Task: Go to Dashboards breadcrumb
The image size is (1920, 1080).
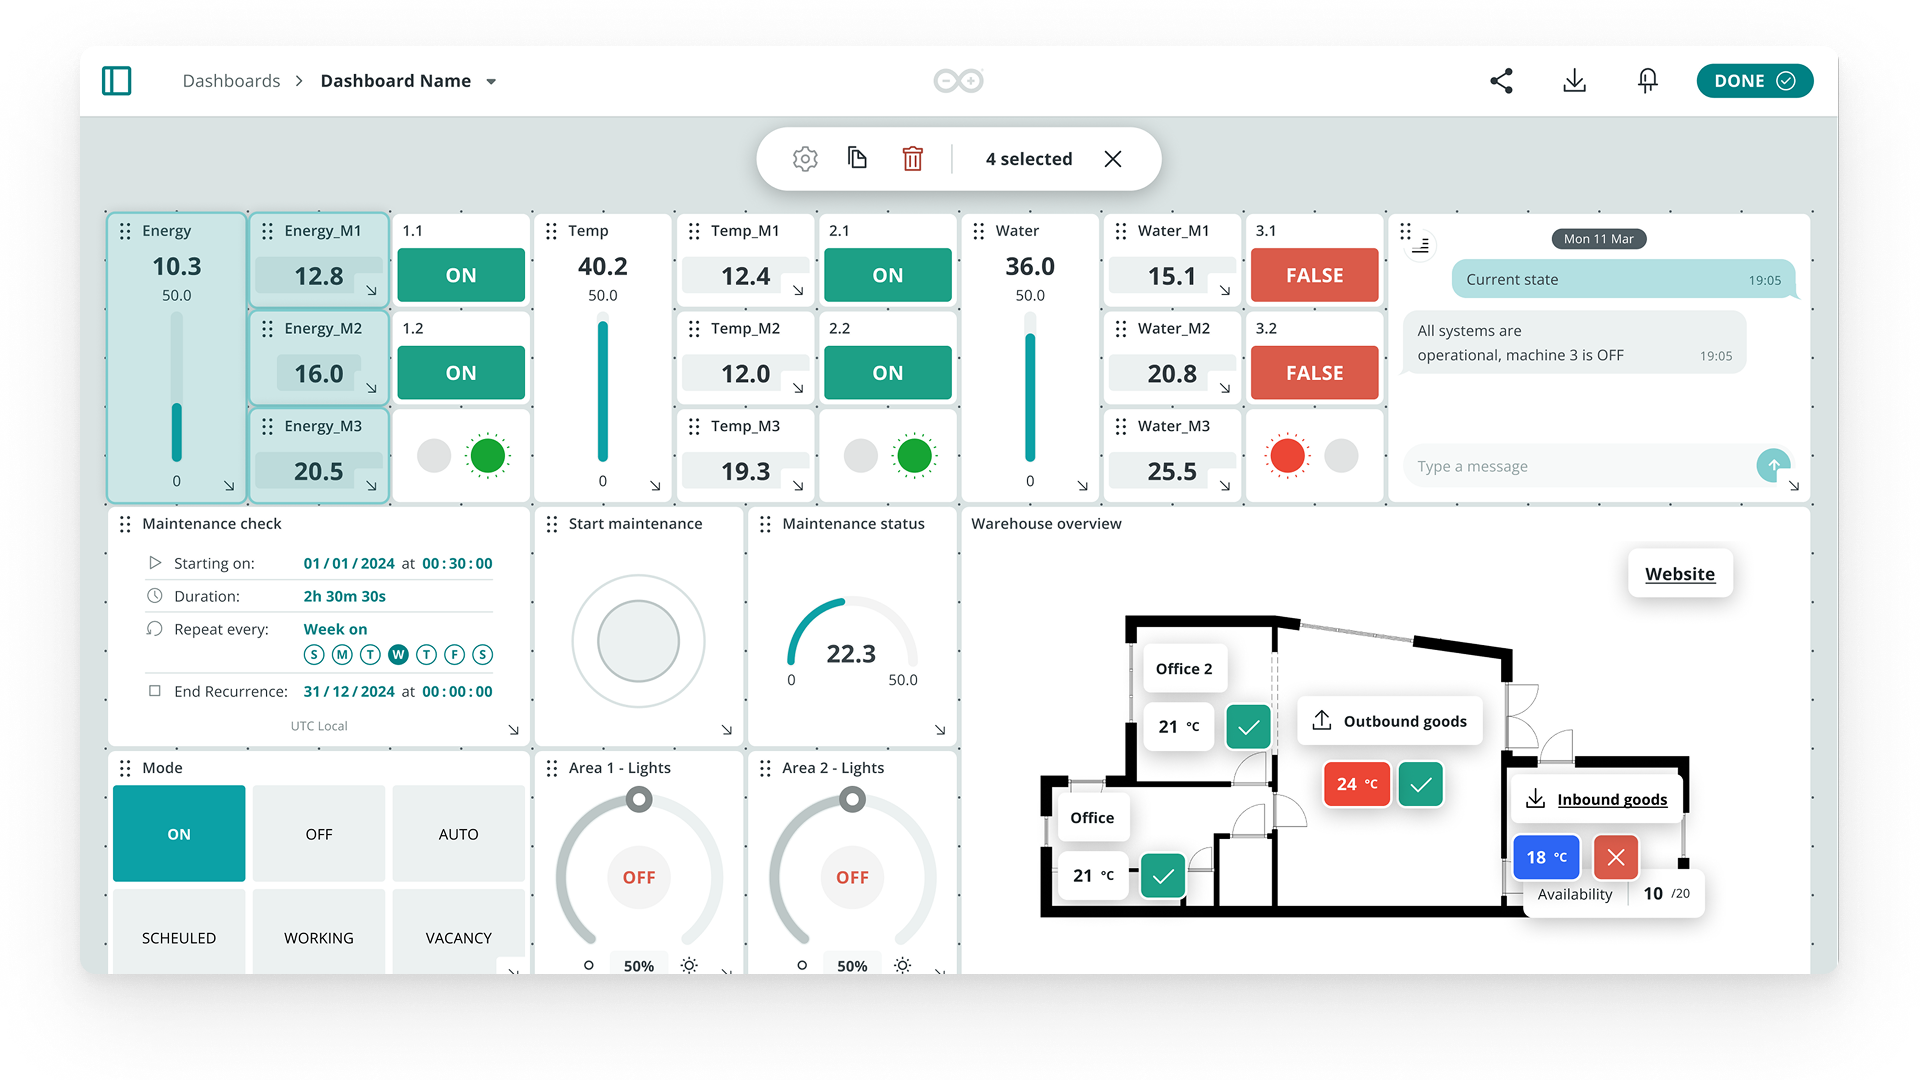Action: click(231, 81)
